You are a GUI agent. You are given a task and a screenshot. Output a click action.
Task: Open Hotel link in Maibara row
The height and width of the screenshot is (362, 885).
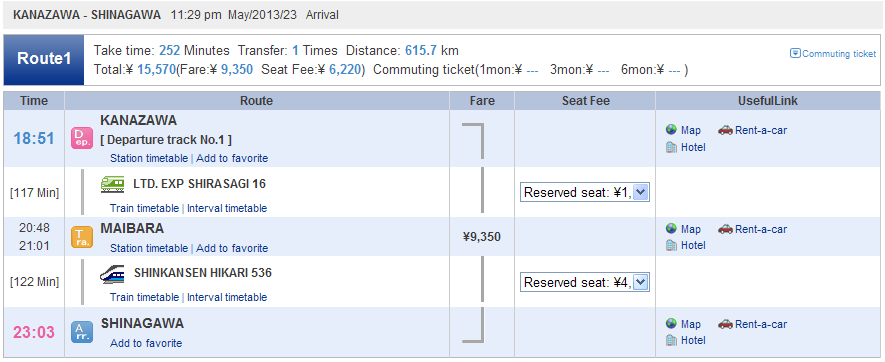(x=693, y=245)
